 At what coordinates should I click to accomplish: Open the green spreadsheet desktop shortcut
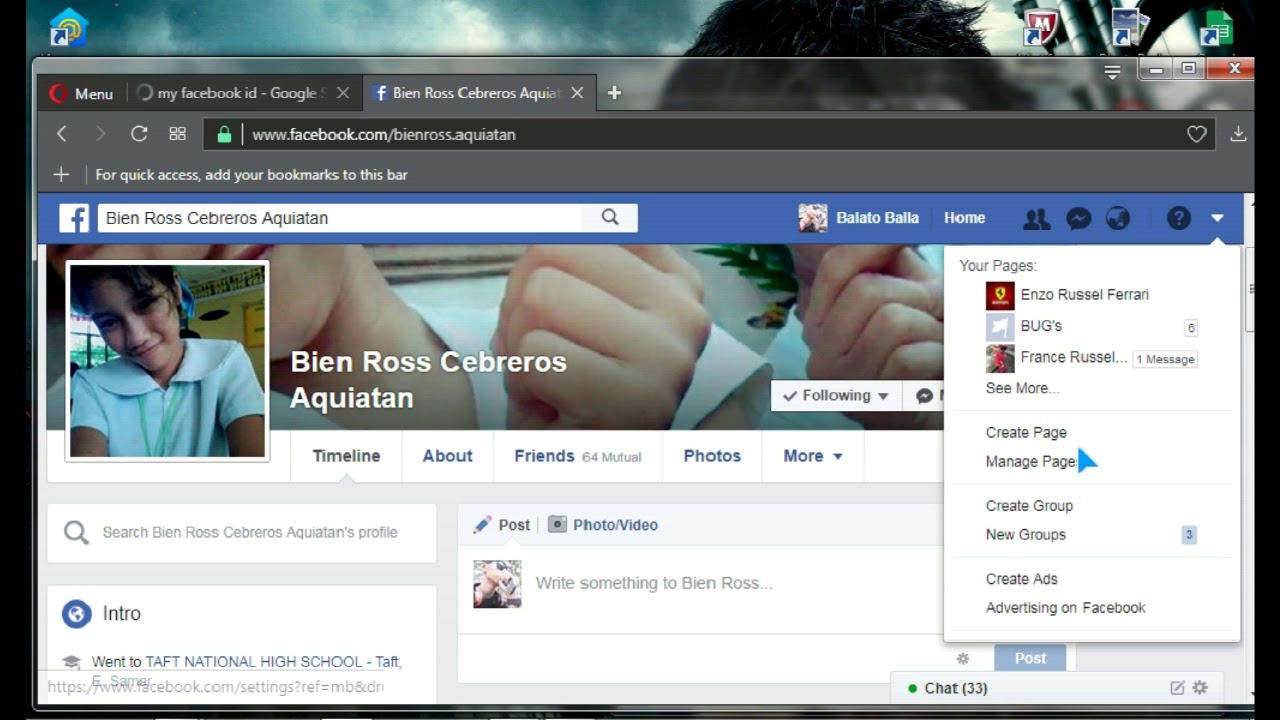click(1217, 27)
